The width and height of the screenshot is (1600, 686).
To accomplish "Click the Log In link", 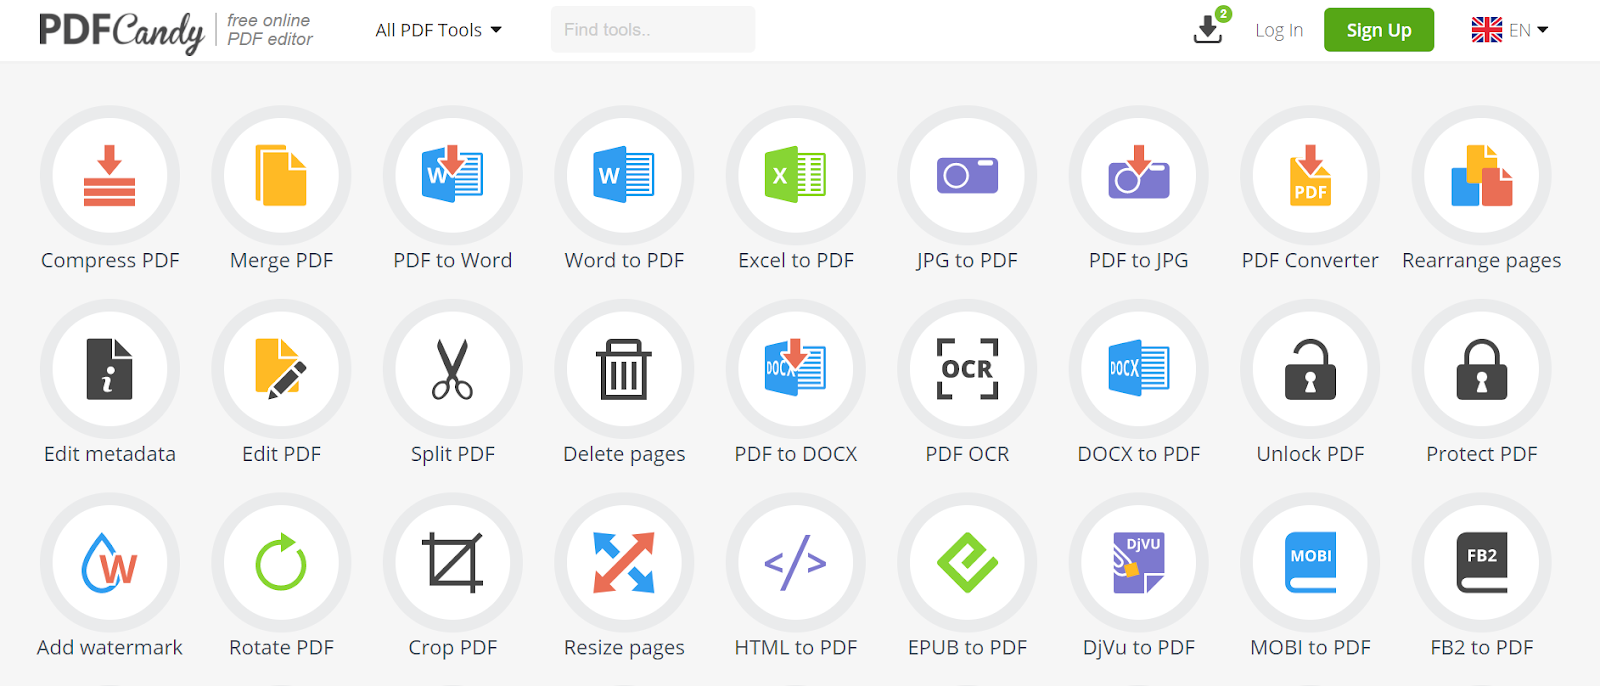I will (x=1279, y=30).
